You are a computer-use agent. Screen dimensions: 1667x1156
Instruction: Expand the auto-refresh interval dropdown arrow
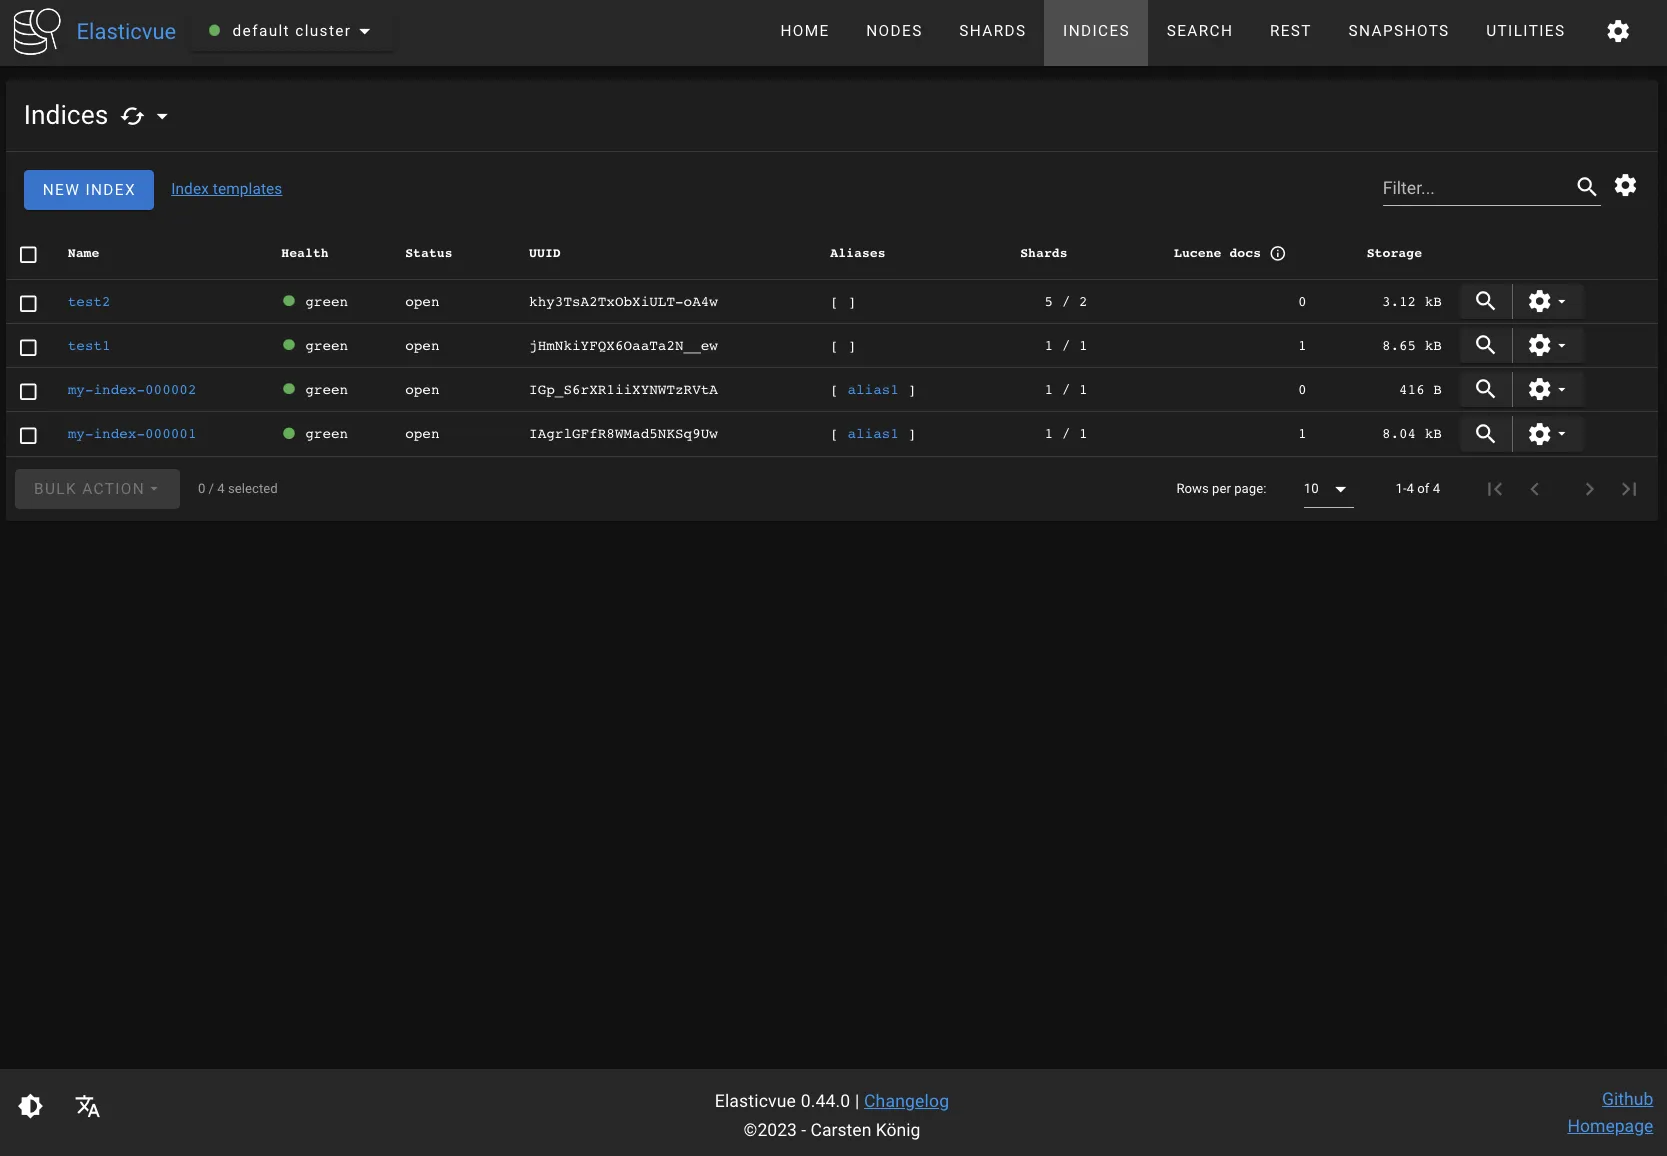tap(162, 116)
